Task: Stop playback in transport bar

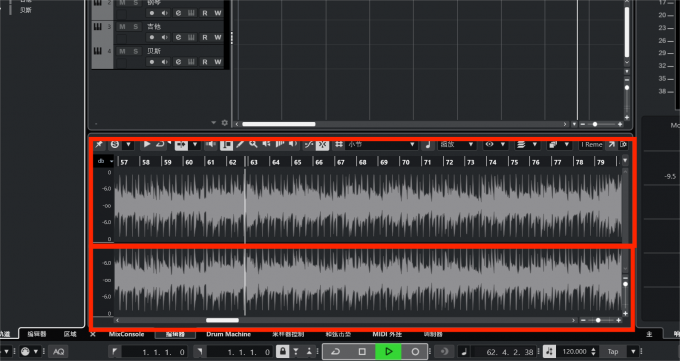Action: 362,351
